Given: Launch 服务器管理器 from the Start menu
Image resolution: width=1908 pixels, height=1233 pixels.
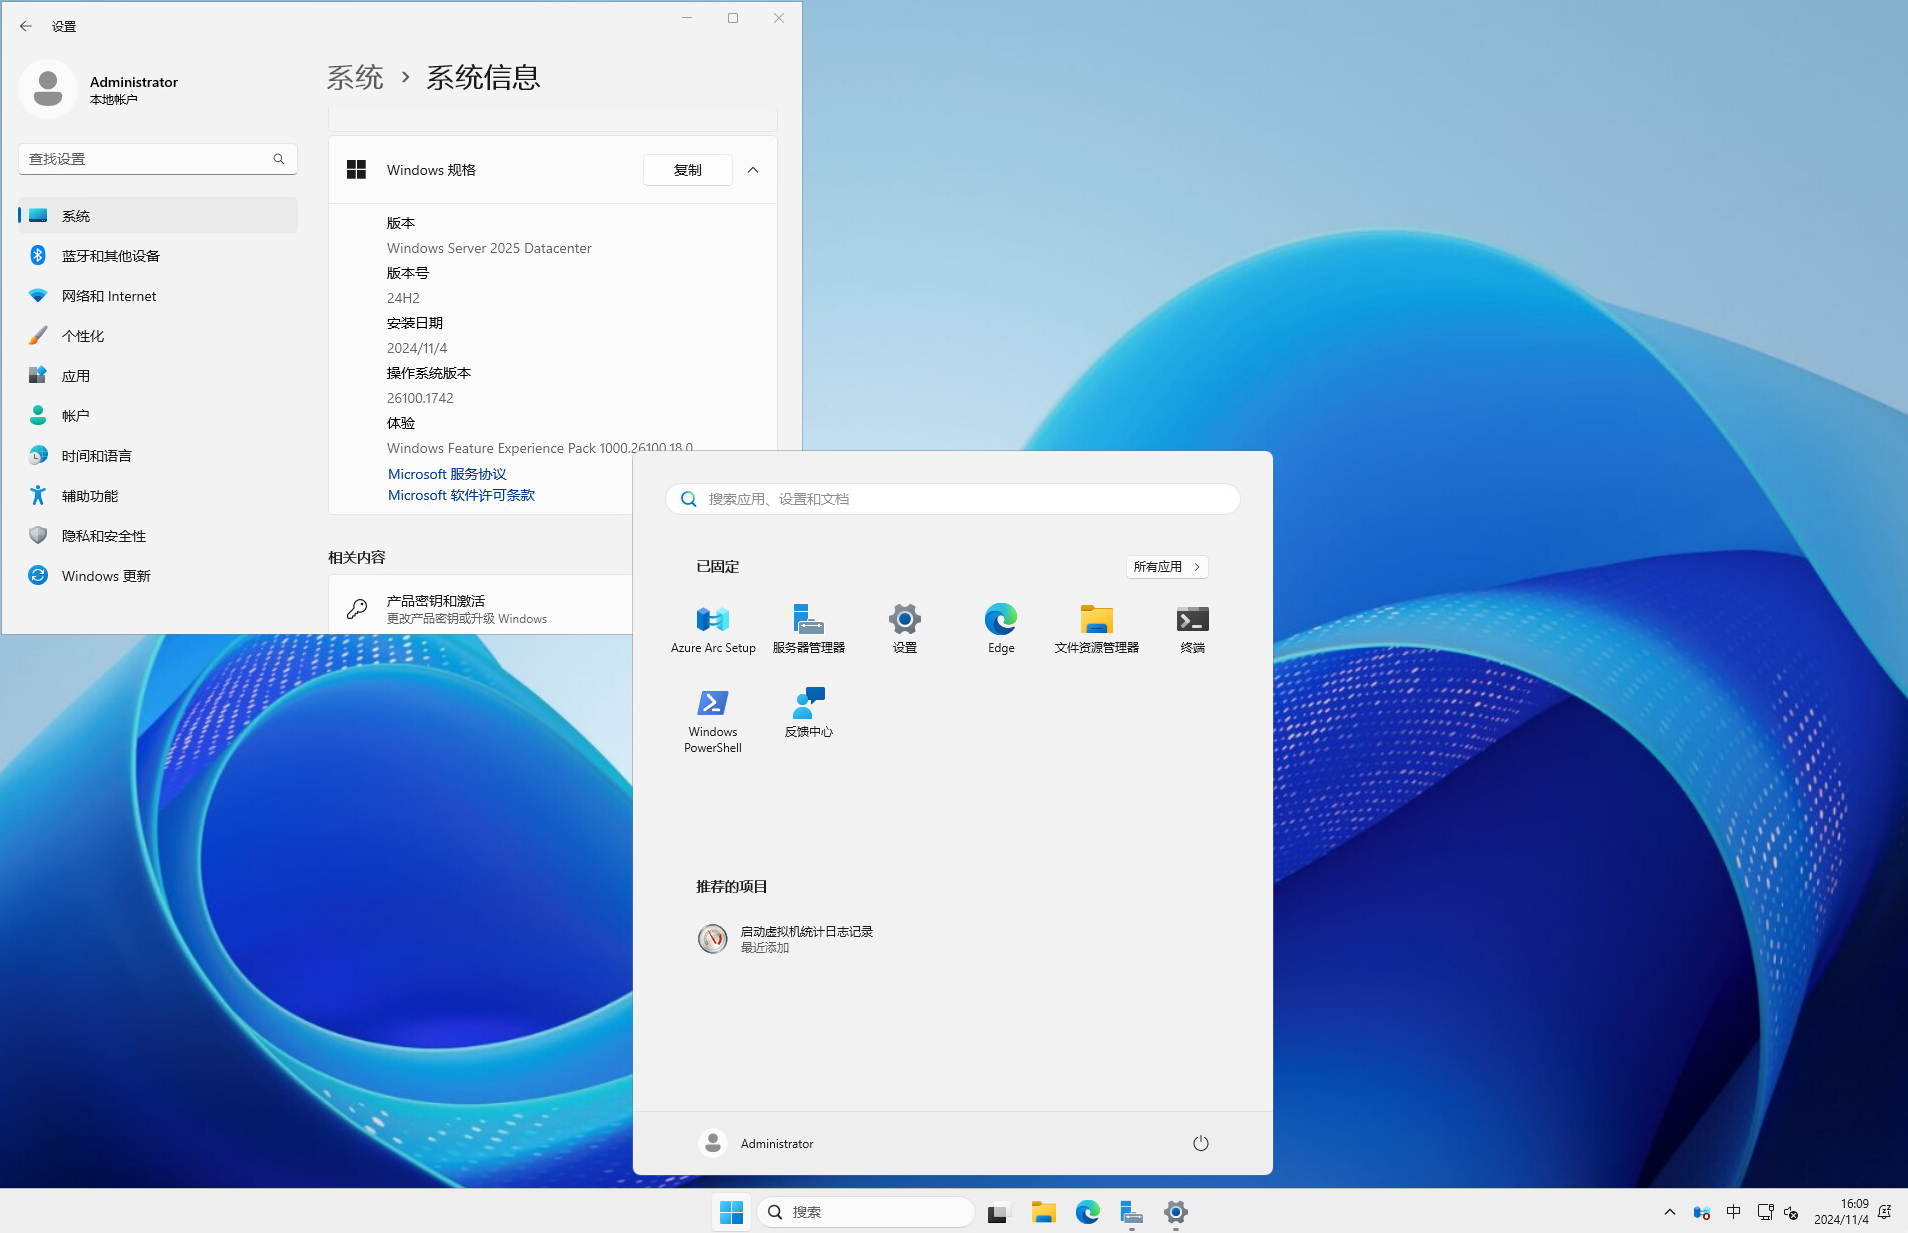Looking at the screenshot, I should tap(808, 629).
